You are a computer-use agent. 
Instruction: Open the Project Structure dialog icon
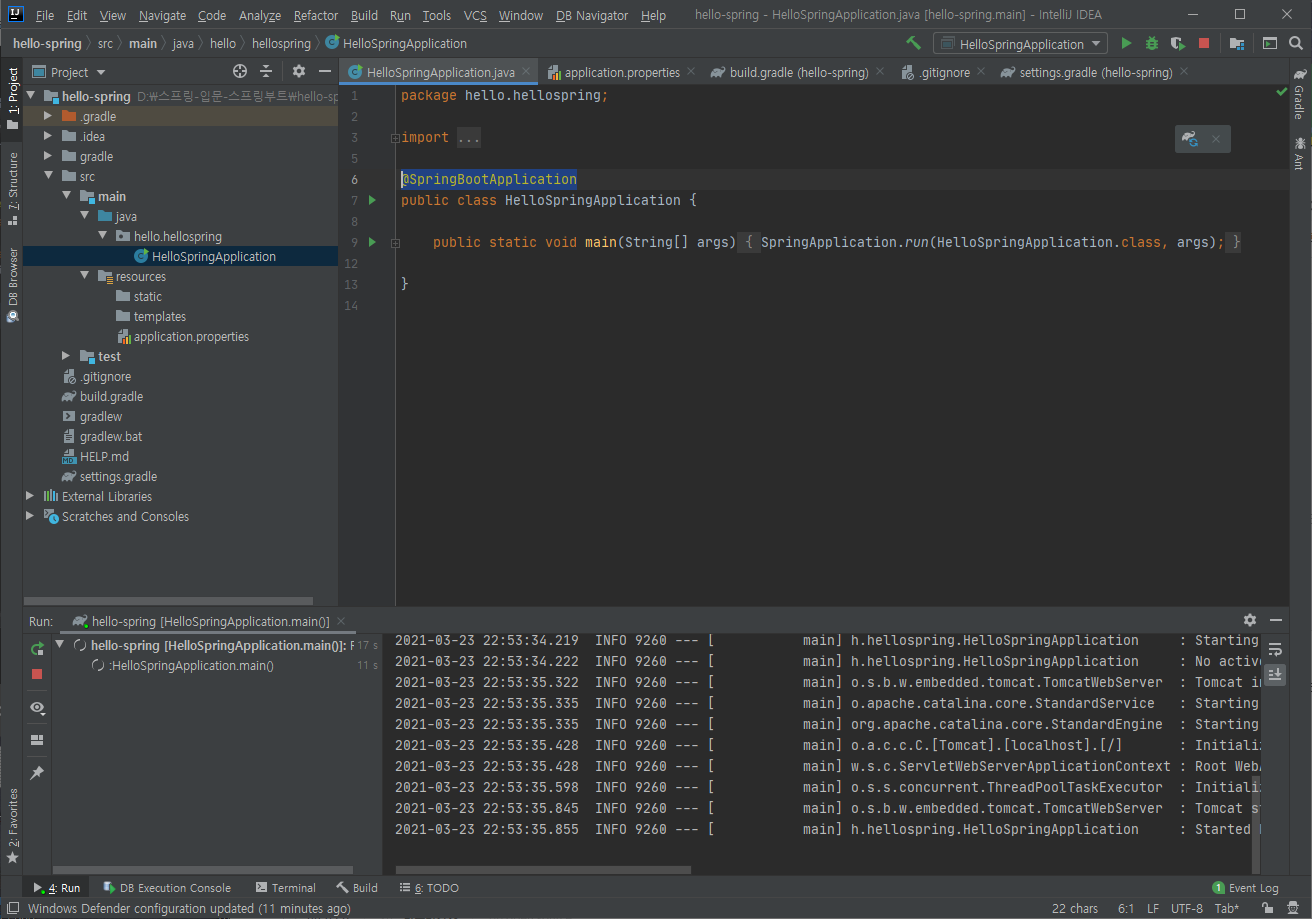(x=1237, y=43)
